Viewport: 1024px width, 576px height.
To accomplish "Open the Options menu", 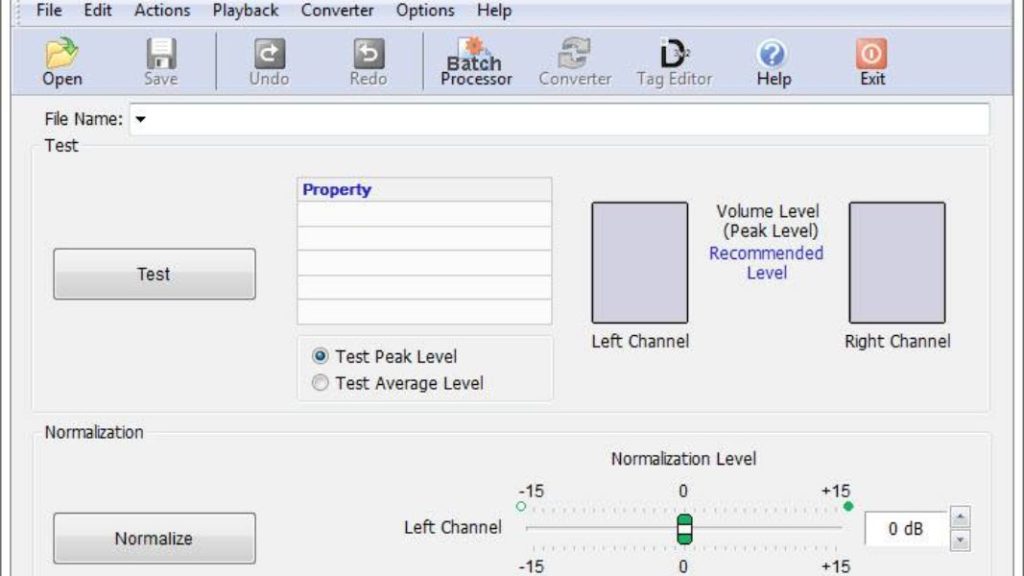I will (425, 11).
